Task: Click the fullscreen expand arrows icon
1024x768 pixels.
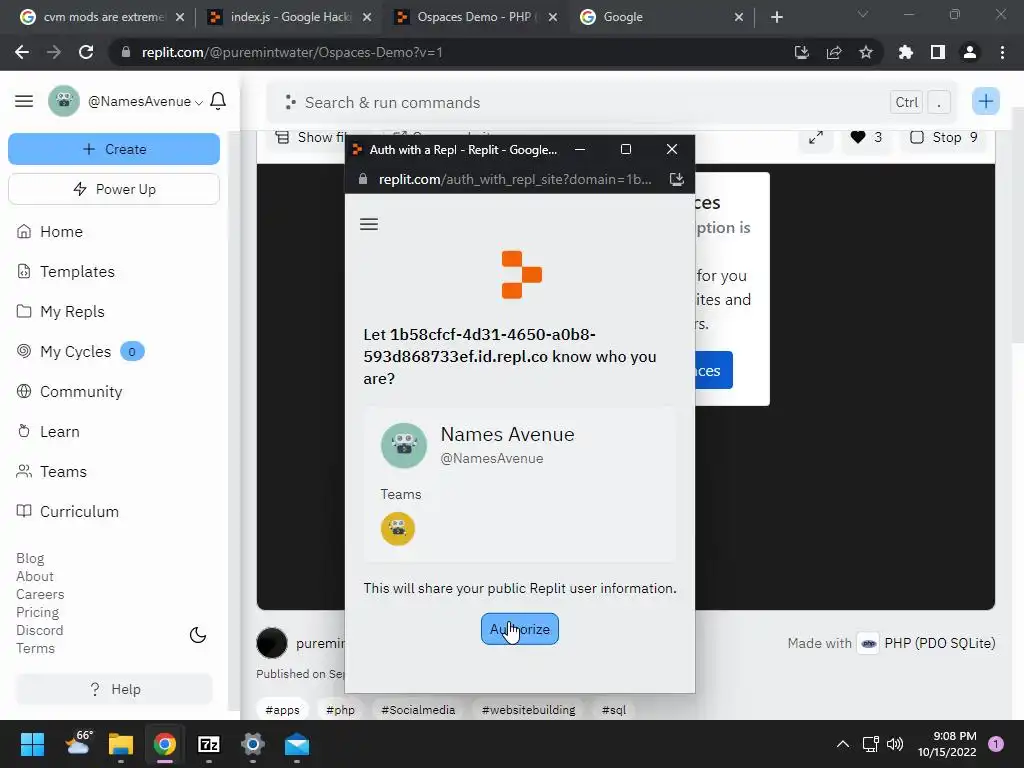Action: pyautogui.click(x=816, y=138)
